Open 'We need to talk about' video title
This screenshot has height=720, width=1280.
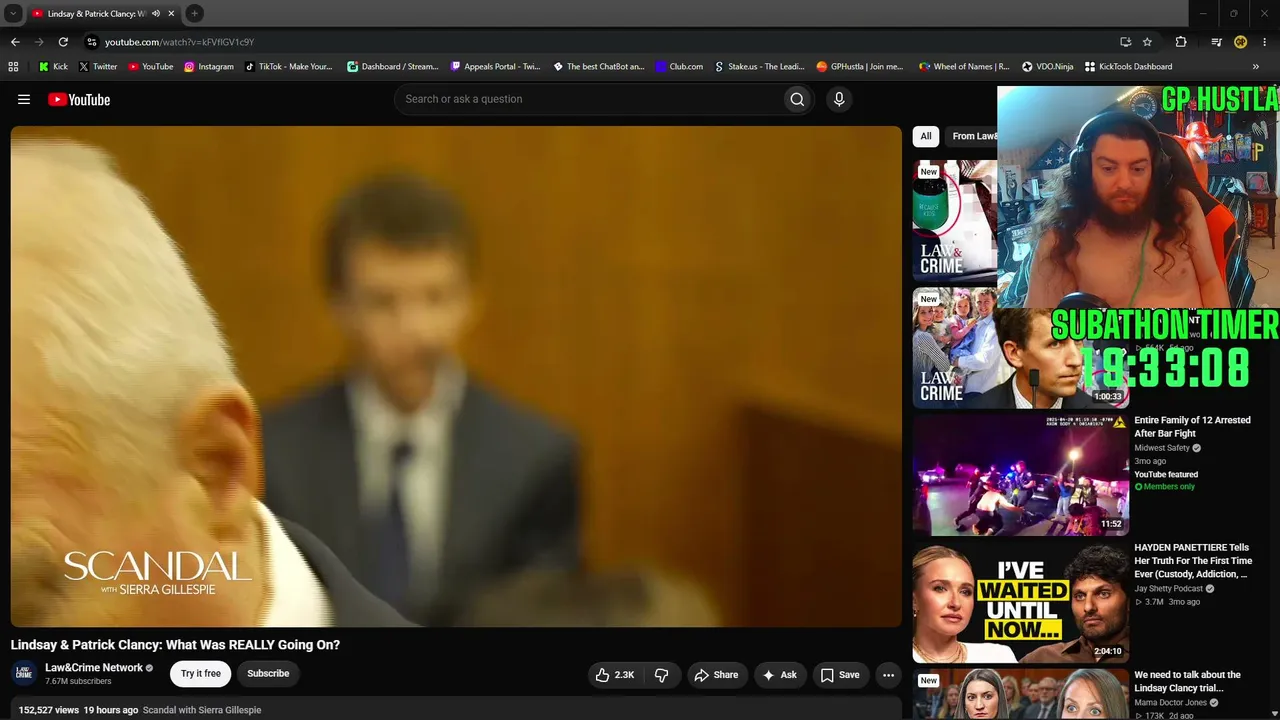click(1188, 681)
